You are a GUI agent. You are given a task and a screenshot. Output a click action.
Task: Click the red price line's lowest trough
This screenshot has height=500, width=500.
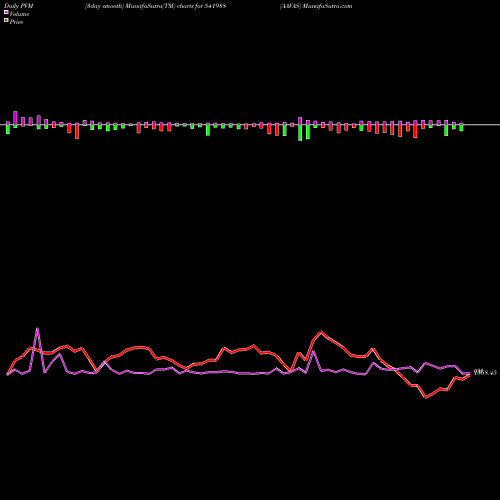point(426,397)
